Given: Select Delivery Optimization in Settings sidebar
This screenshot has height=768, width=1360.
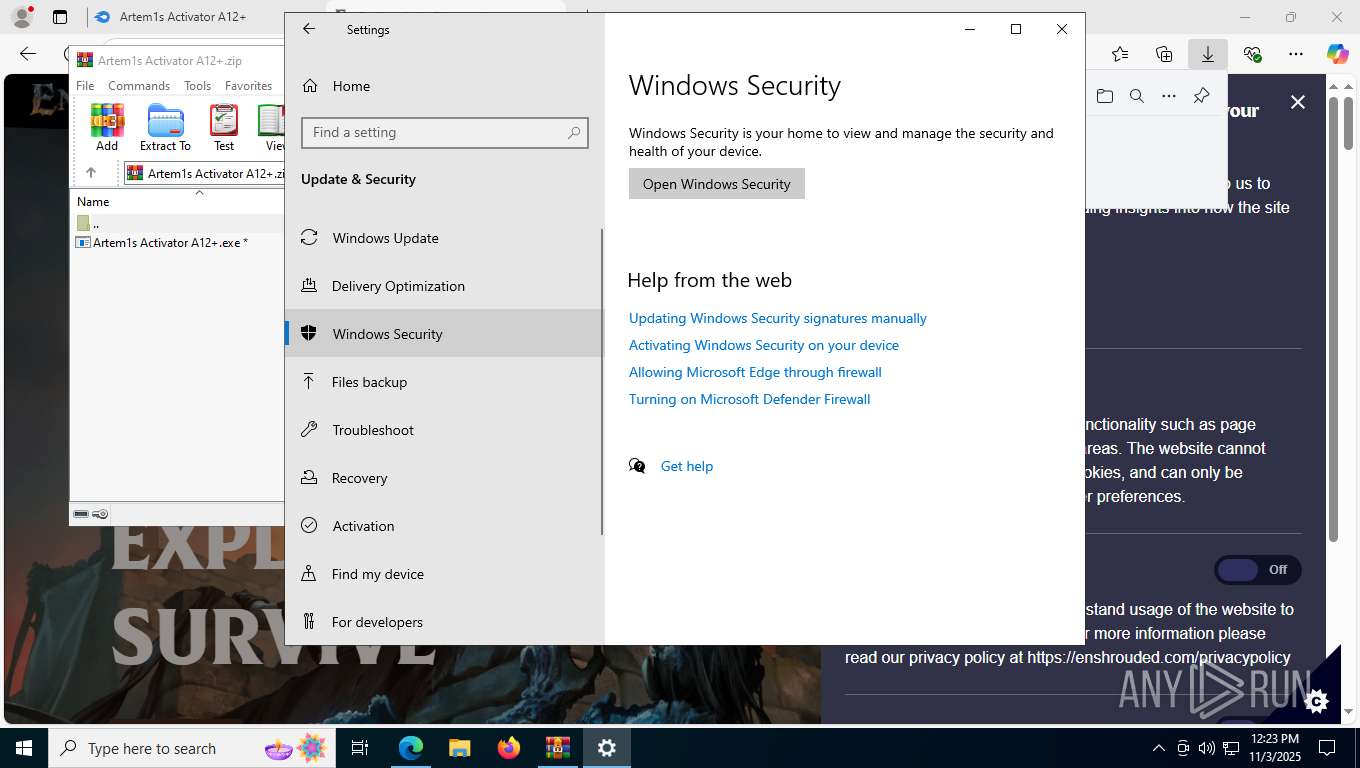Looking at the screenshot, I should point(444,286).
